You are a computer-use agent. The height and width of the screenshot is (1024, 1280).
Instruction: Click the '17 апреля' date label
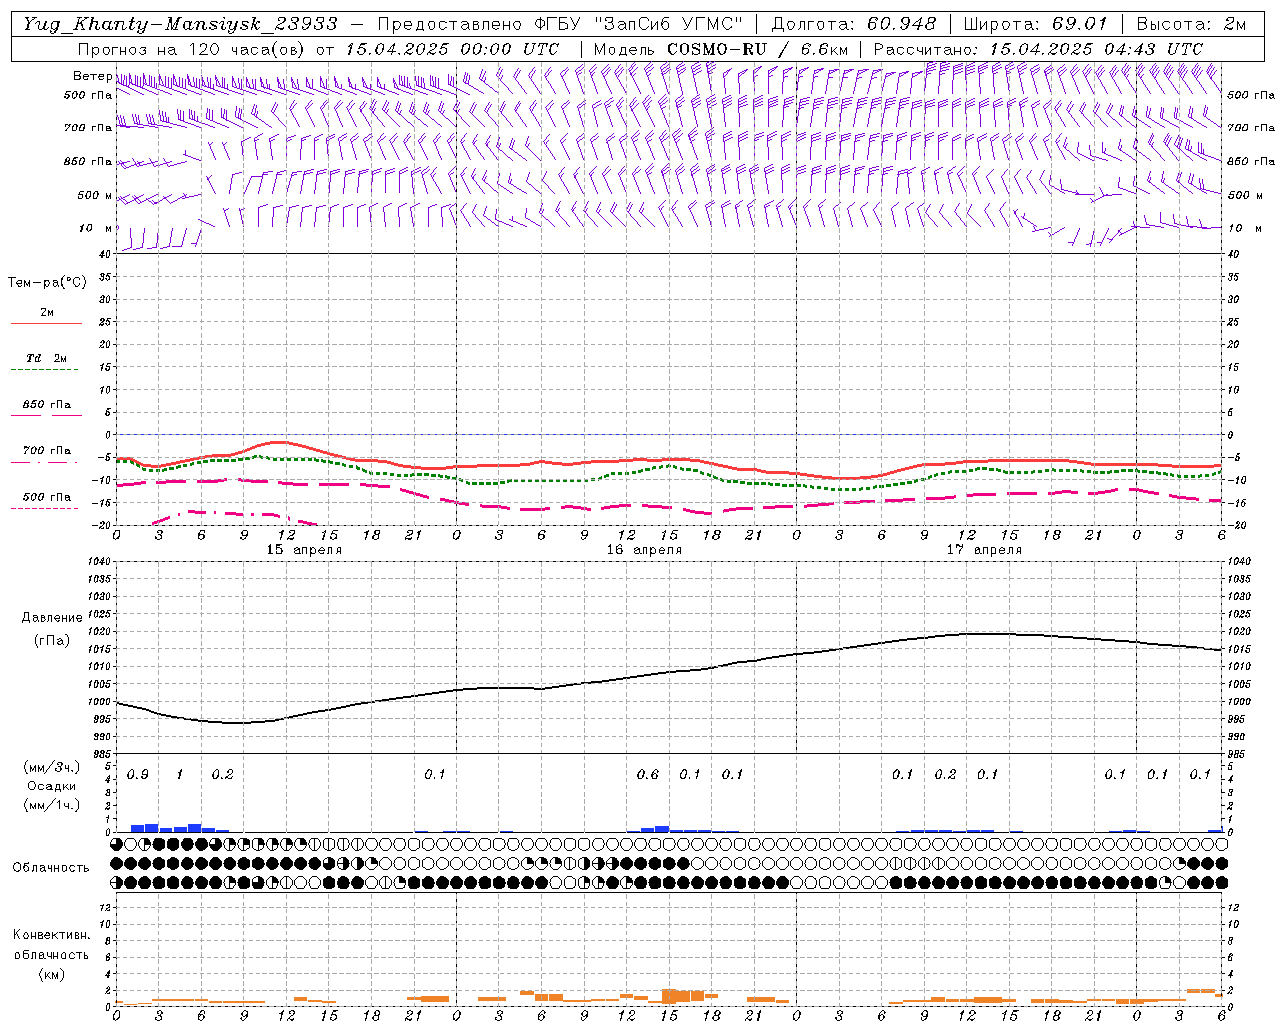pyautogui.click(x=984, y=550)
